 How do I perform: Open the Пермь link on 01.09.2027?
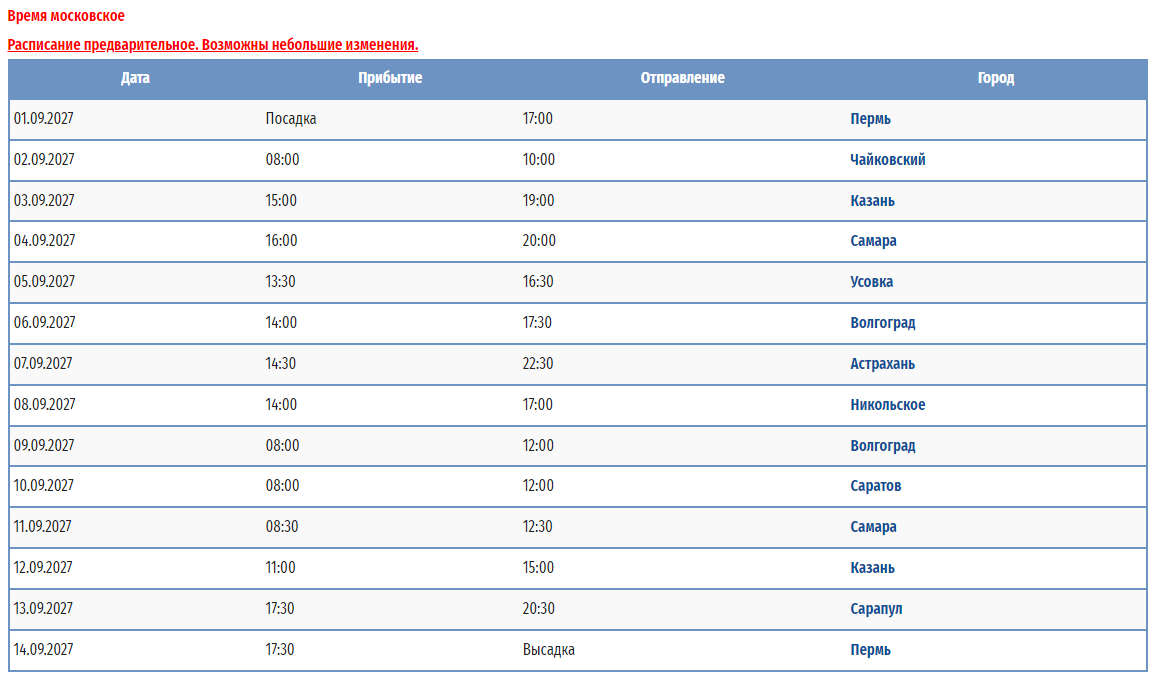click(x=870, y=119)
